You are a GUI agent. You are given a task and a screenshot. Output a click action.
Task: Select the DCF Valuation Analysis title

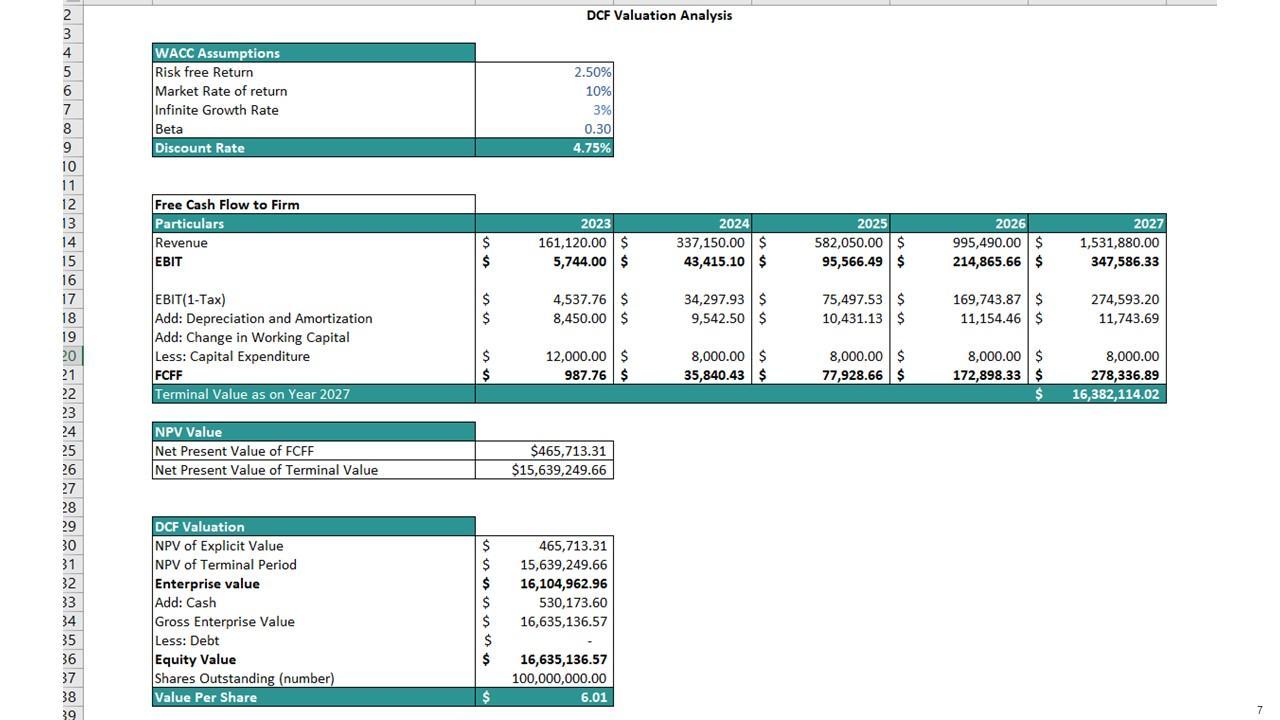point(659,15)
